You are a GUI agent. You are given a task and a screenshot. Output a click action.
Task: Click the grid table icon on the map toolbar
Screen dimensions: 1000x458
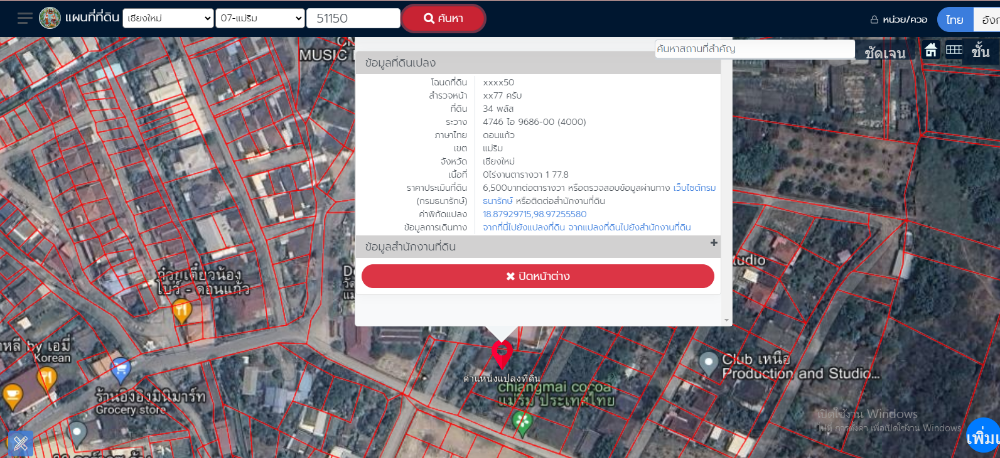(x=953, y=50)
